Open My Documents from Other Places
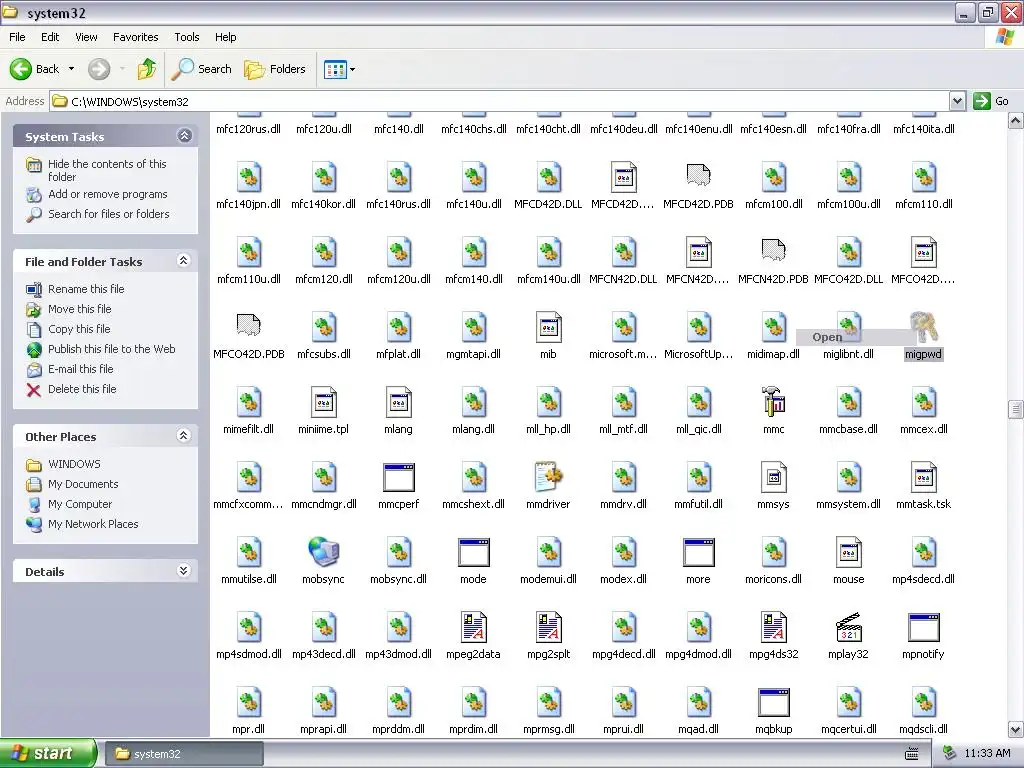The image size is (1024, 768). (83, 484)
